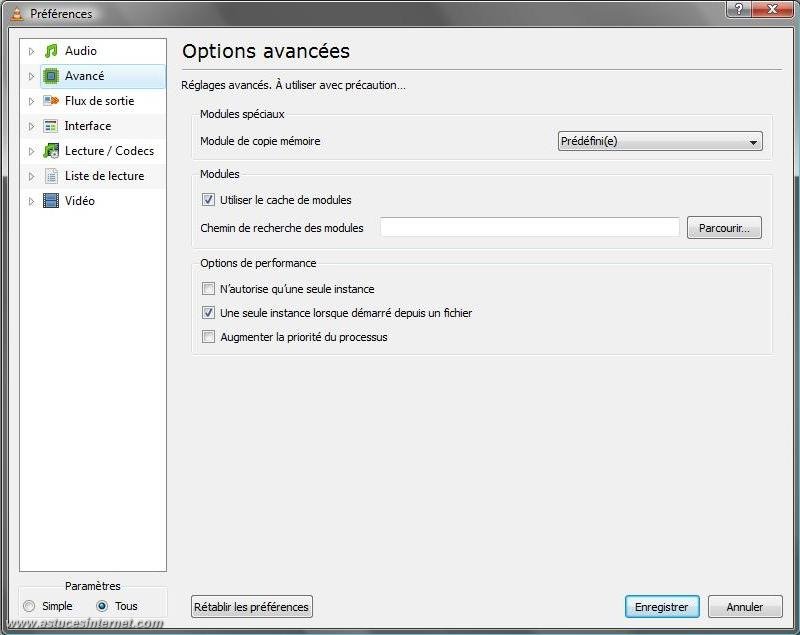Expand the Interface tree node arrow
The height and width of the screenshot is (635, 800).
click(31, 126)
